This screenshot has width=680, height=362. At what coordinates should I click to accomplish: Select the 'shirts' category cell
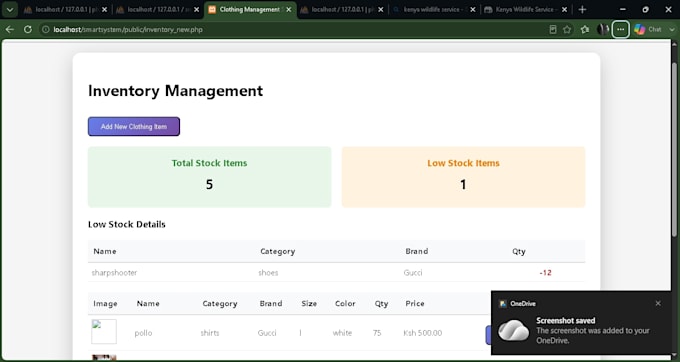click(210, 333)
